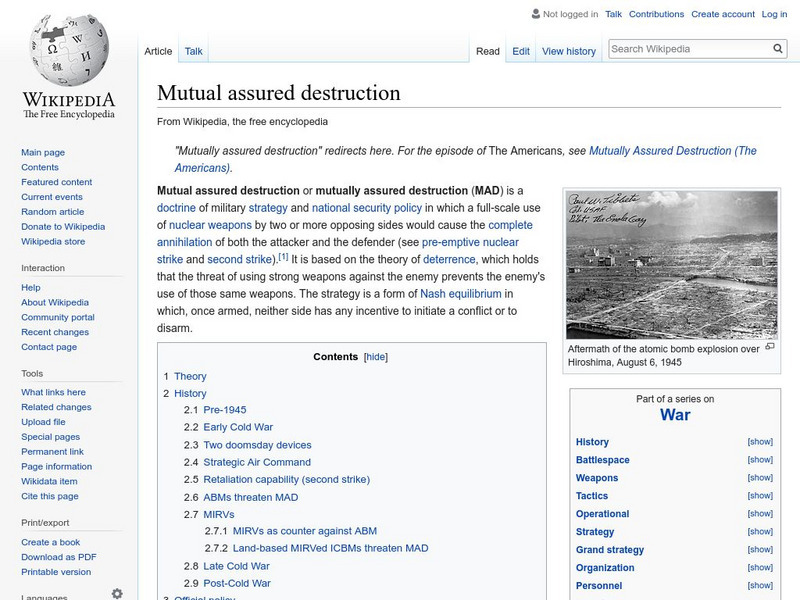Jump to Post-Cold War section
Screen dimensions: 800x600
point(237,583)
